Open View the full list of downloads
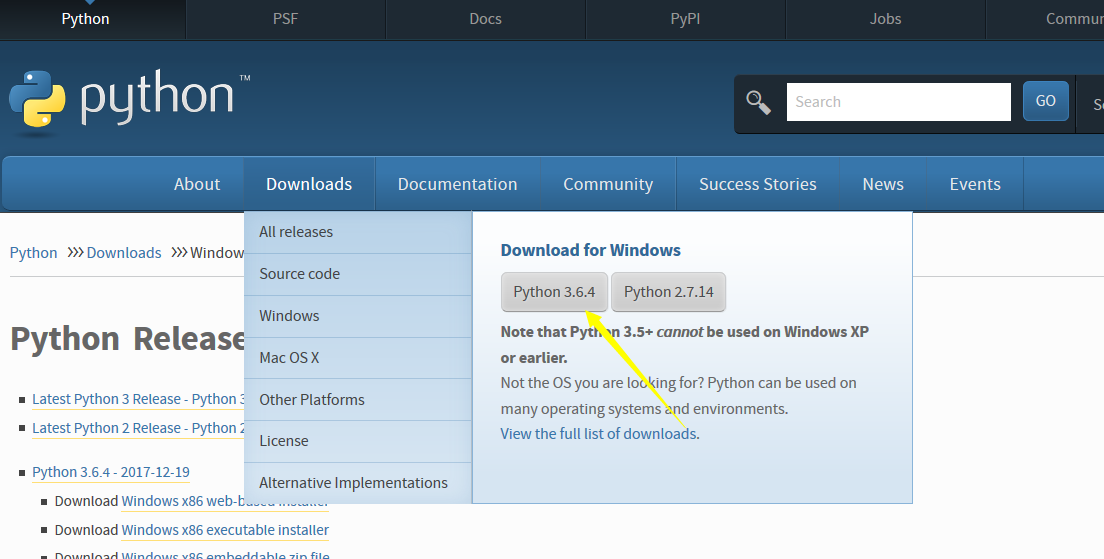The height and width of the screenshot is (559, 1104). [598, 434]
